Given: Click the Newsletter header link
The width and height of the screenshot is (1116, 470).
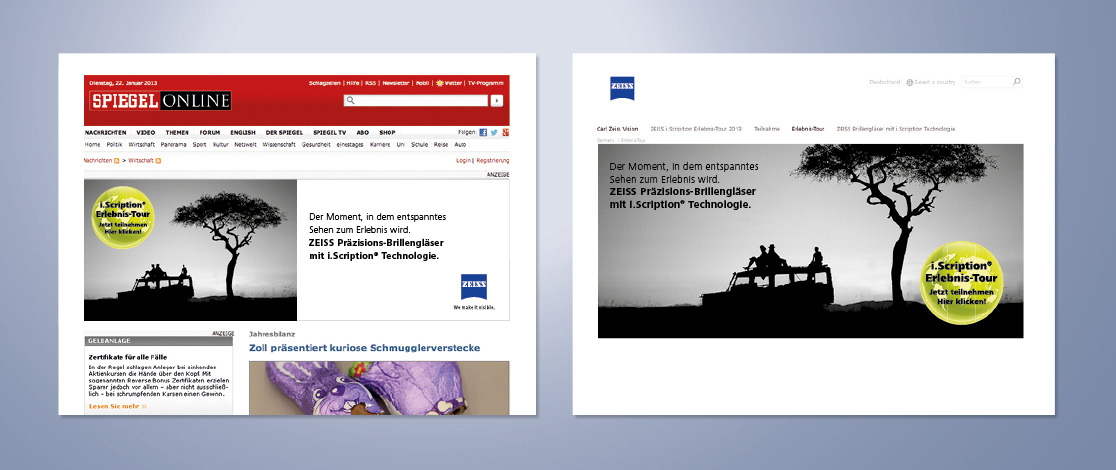Looking at the screenshot, I should click(x=396, y=83).
